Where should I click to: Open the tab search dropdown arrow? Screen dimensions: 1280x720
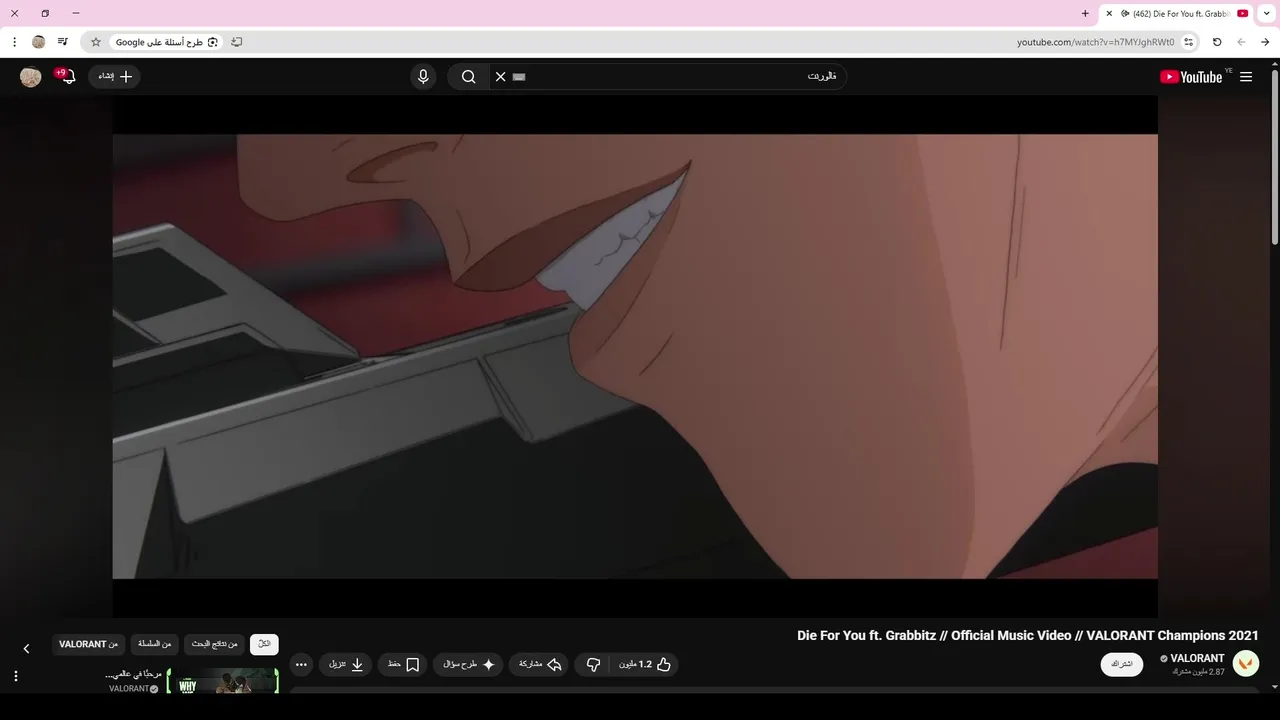(1267, 13)
